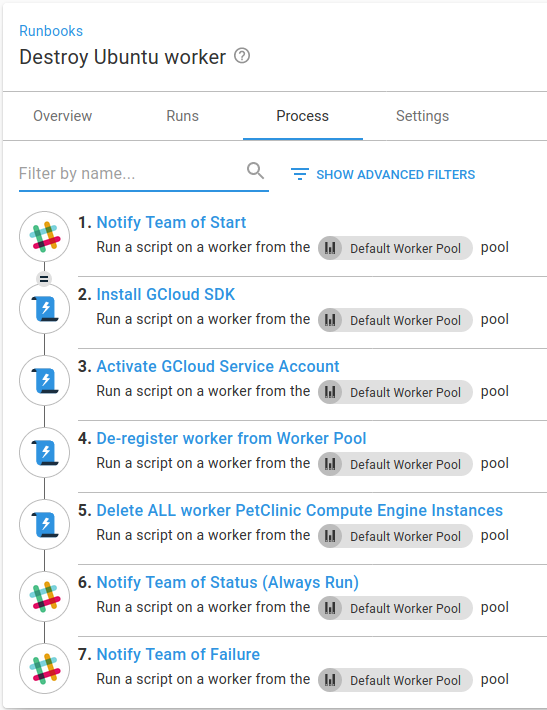Click the worker pool icon in step 4 chip
This screenshot has height=710, width=547.
[x=330, y=464]
